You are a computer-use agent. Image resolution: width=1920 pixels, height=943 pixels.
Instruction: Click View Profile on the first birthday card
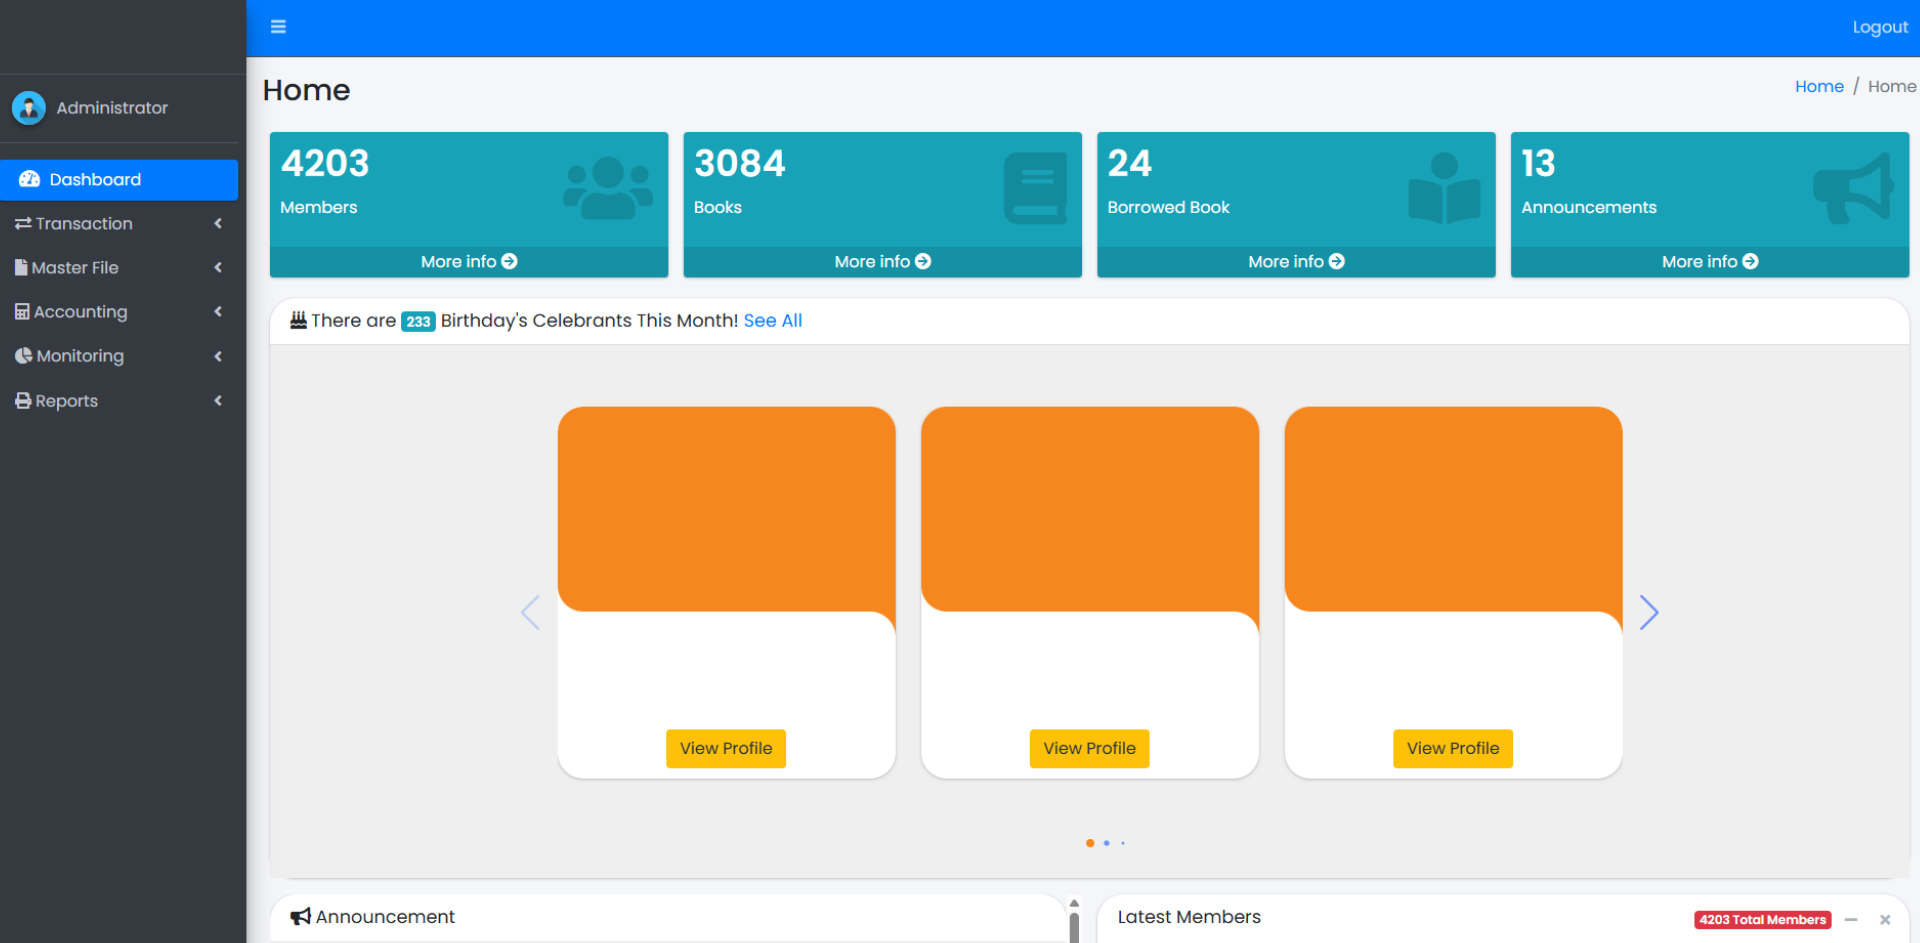(726, 749)
